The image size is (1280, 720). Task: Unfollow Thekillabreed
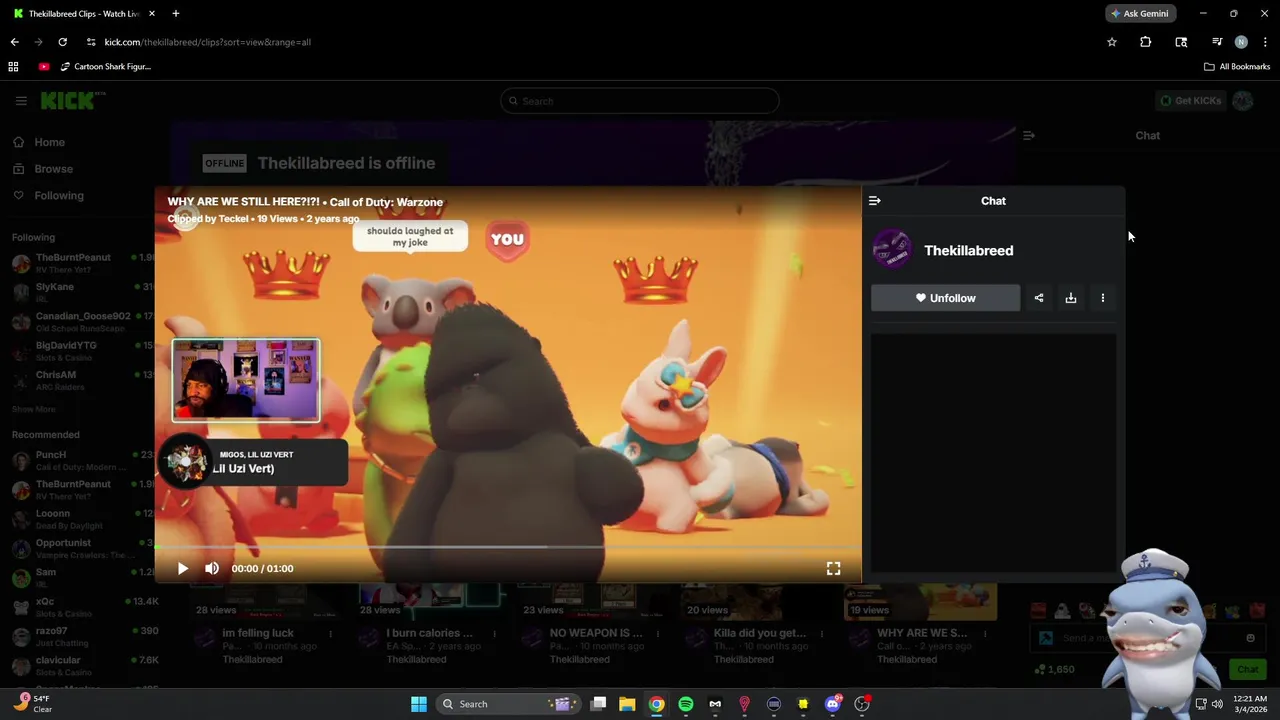pos(945,298)
